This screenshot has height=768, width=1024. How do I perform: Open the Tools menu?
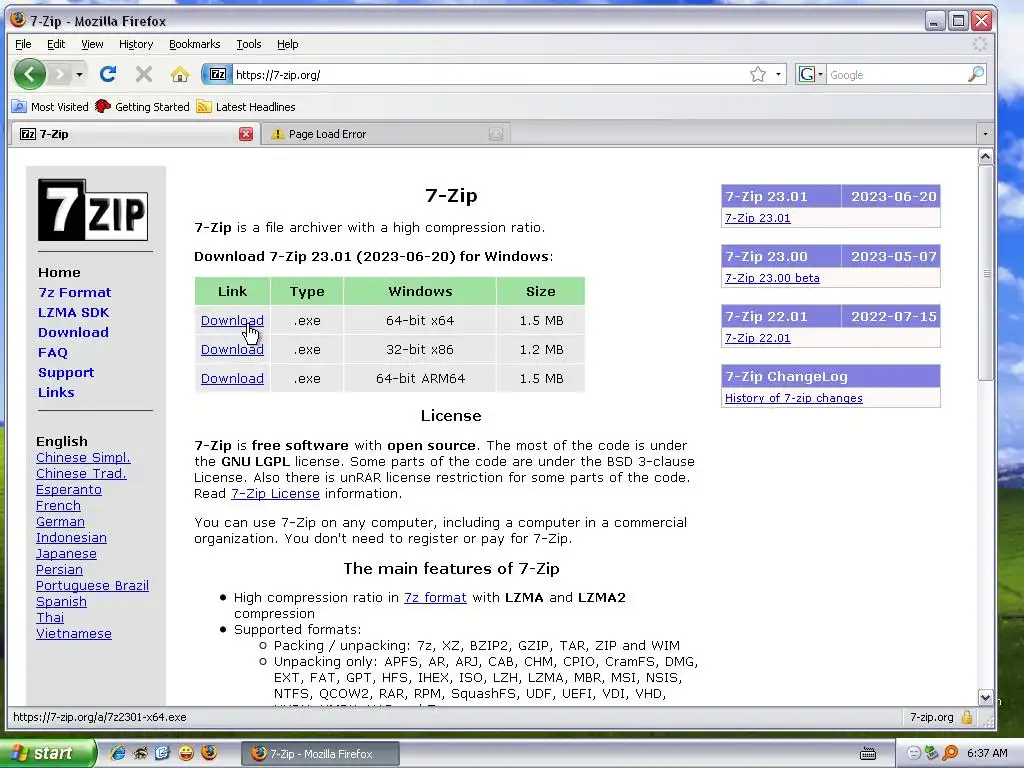pos(249,44)
